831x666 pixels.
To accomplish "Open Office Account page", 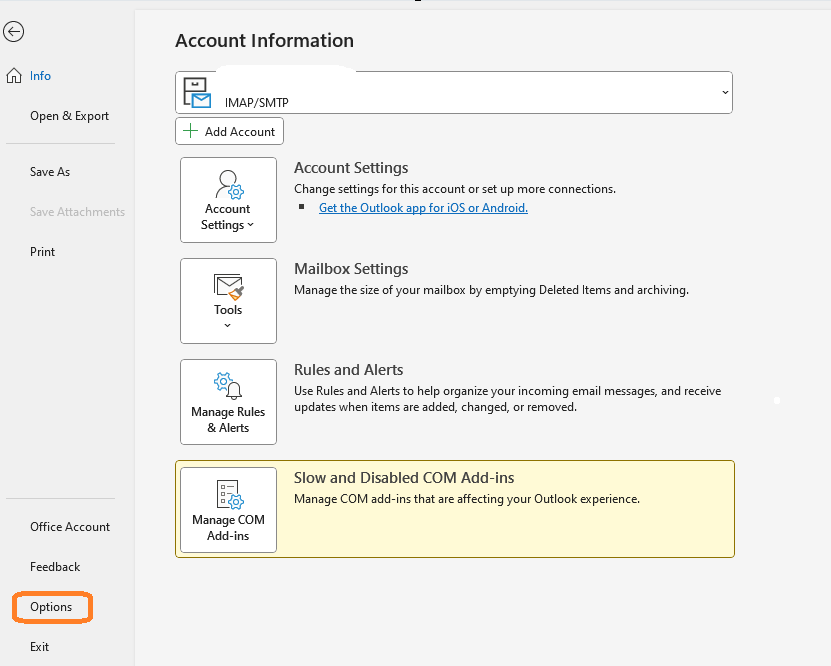I will coord(70,527).
